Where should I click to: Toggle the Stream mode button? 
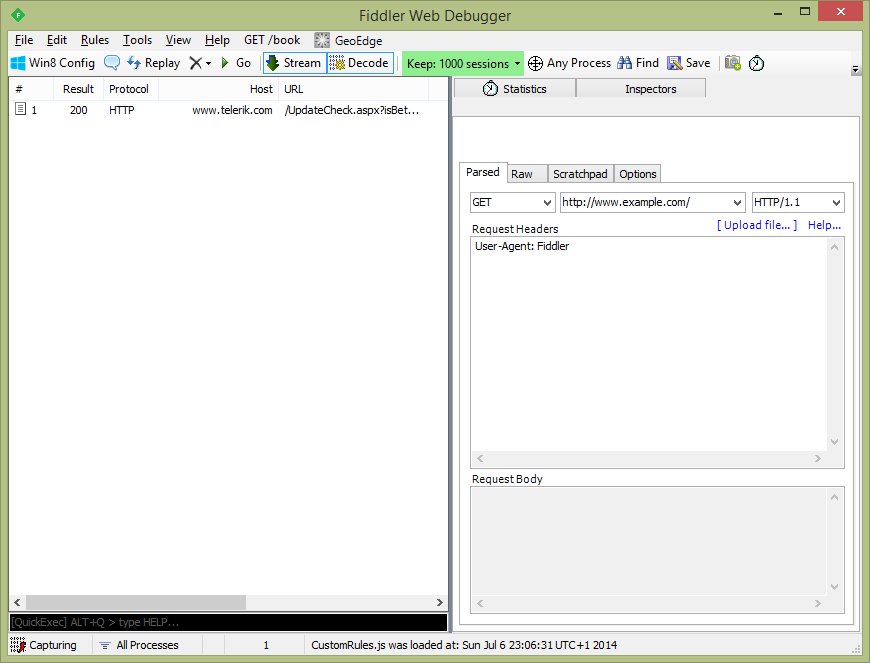(x=293, y=63)
